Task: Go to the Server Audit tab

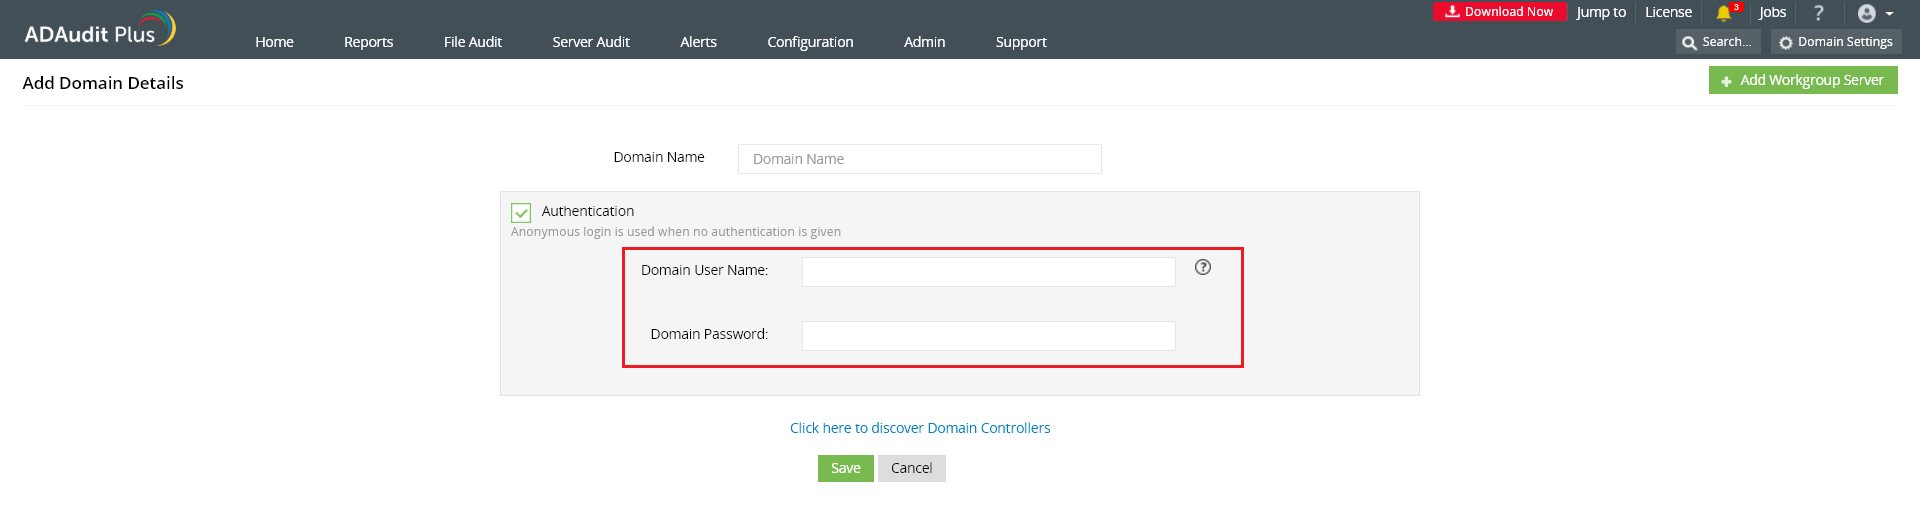Action: [x=591, y=42]
